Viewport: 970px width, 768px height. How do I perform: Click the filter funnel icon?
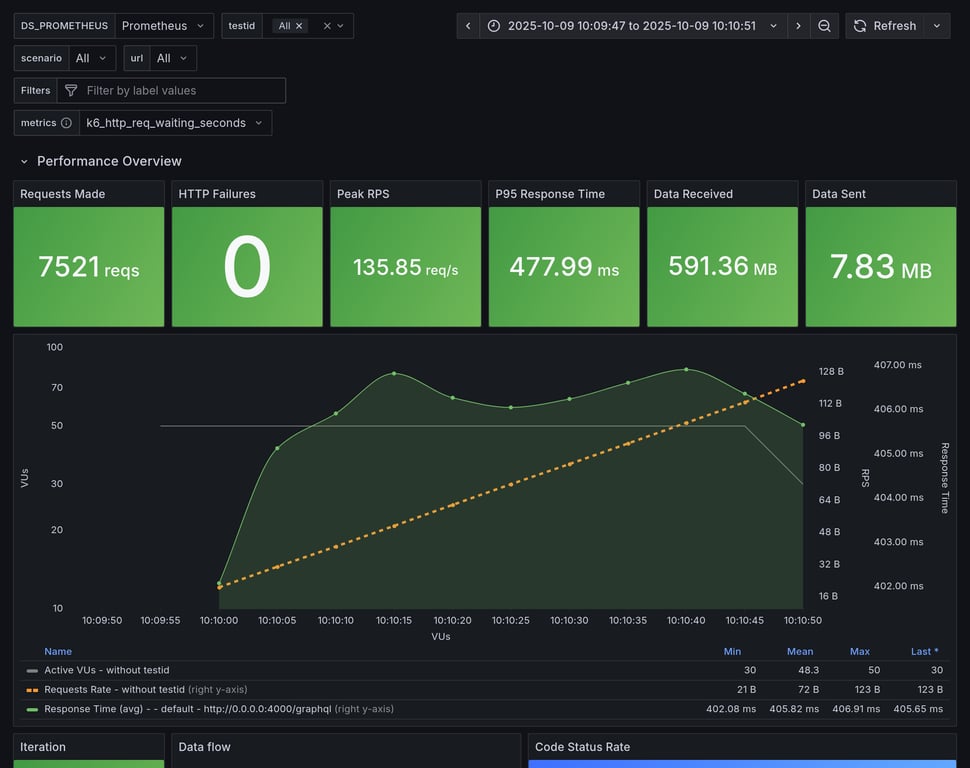[71, 91]
